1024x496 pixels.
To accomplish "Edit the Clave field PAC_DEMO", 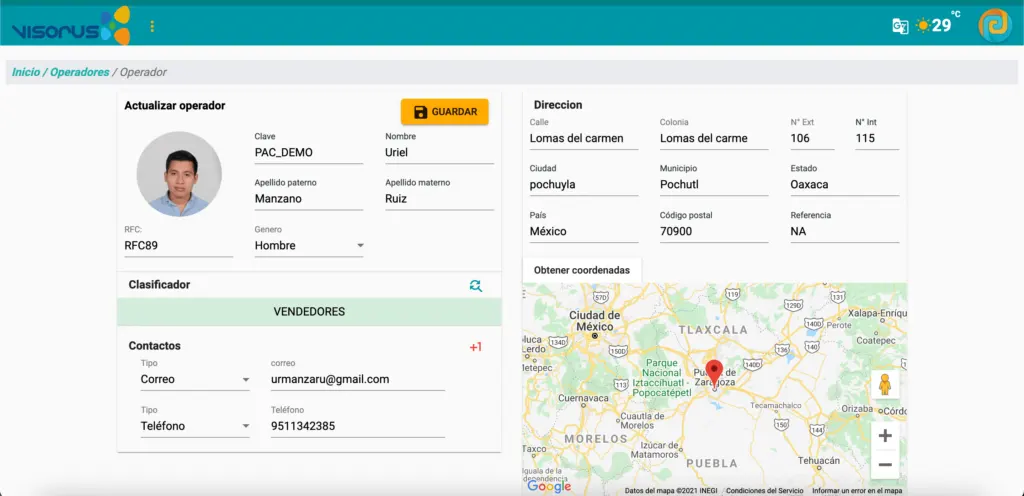I will [x=309, y=153].
